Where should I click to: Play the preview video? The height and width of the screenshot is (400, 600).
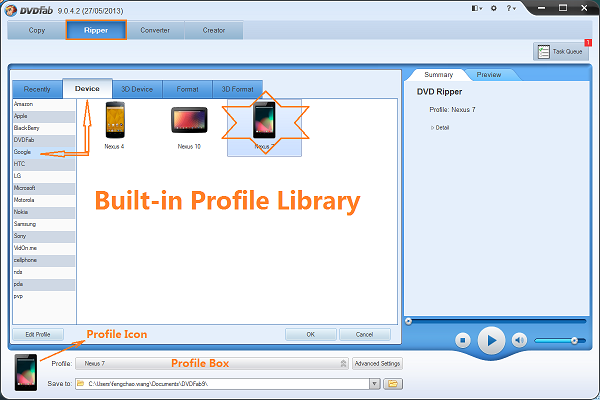(x=491, y=340)
